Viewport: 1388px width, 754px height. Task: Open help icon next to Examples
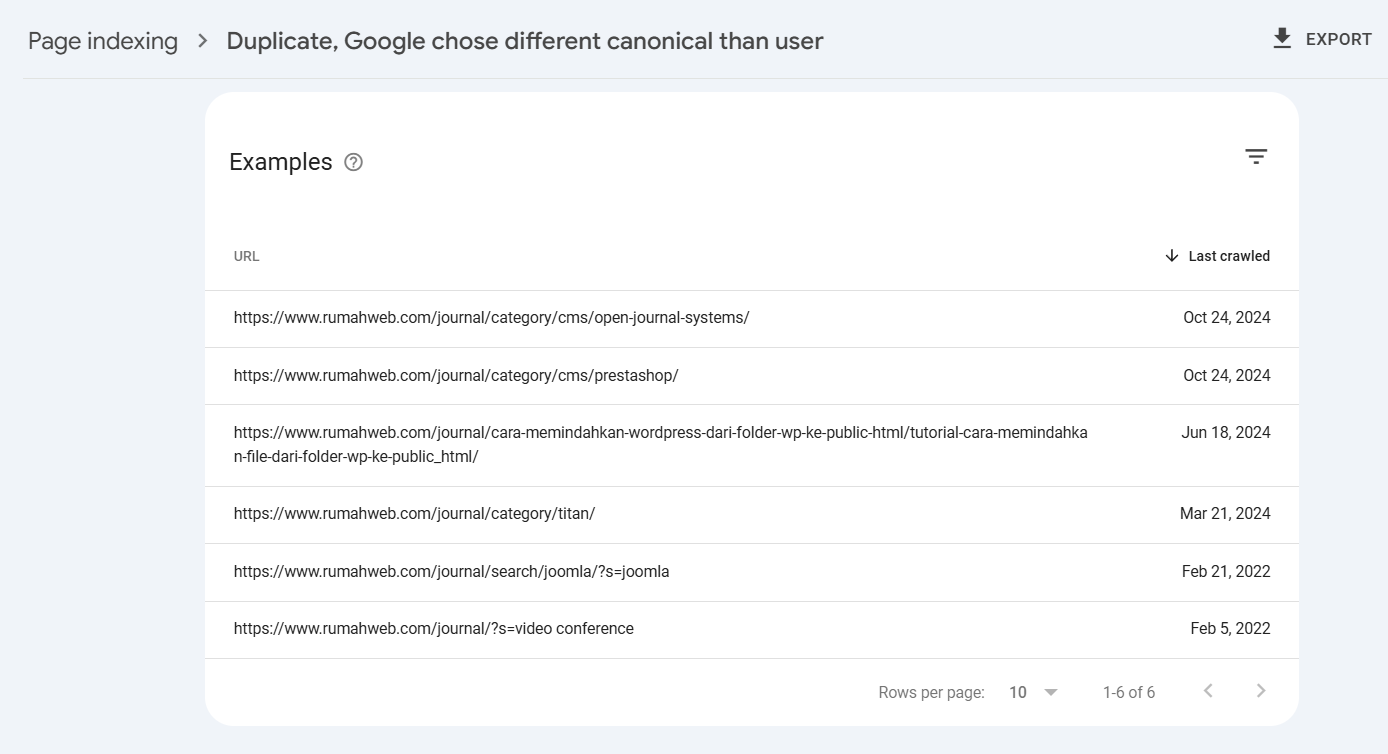(353, 162)
